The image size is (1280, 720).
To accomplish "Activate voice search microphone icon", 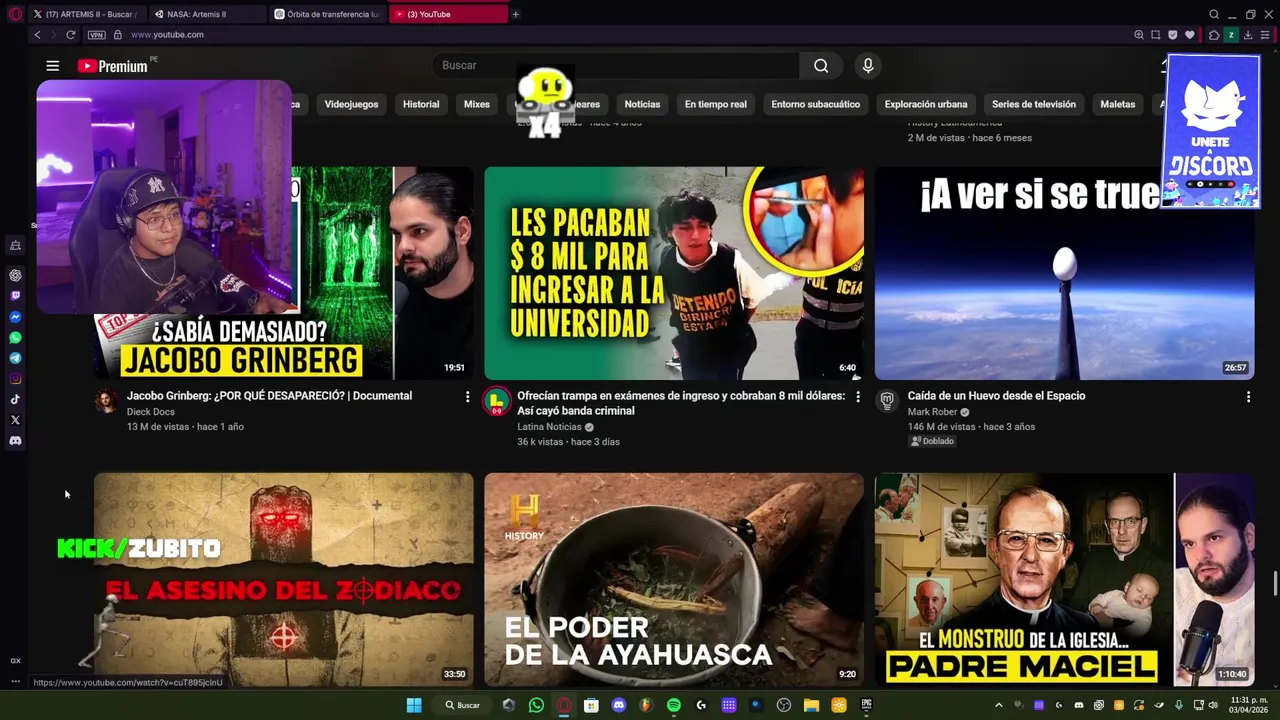I will point(868,66).
